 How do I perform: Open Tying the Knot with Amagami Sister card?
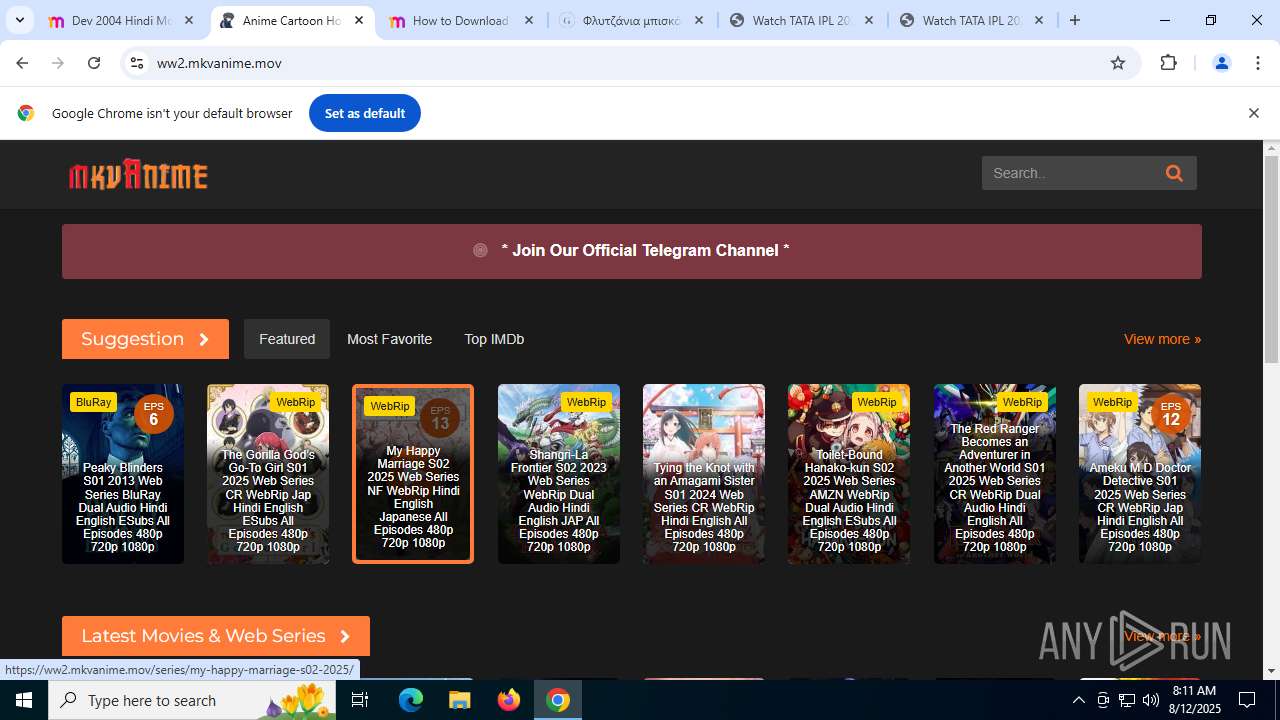pos(704,474)
